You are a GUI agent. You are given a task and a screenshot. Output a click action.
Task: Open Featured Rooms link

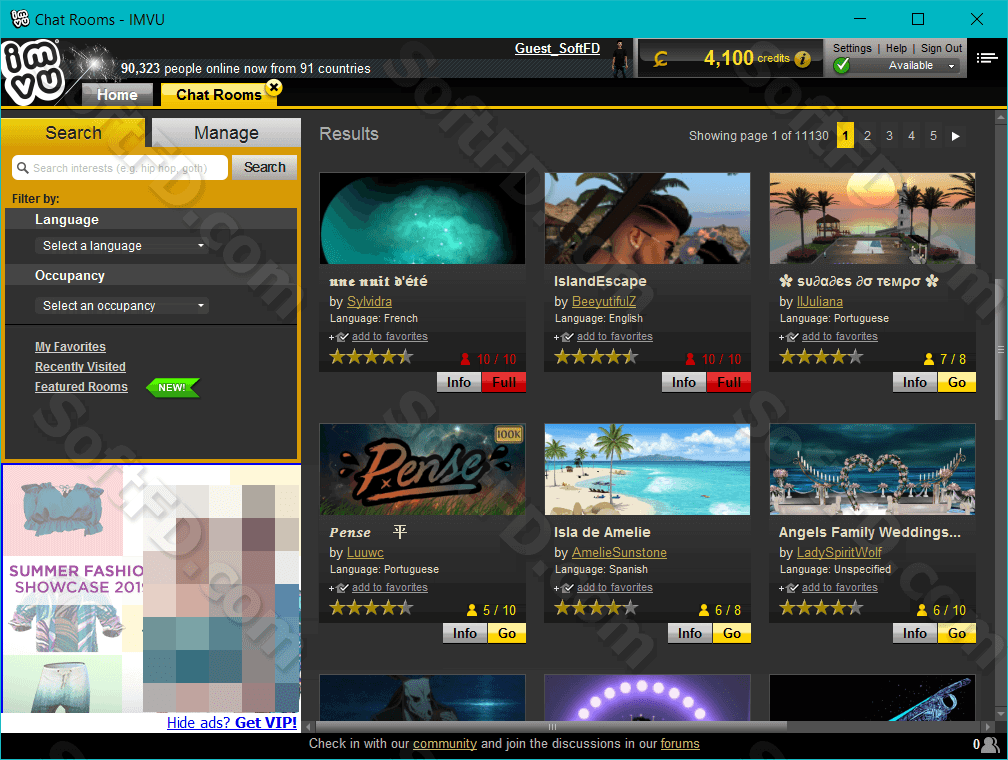[81, 387]
